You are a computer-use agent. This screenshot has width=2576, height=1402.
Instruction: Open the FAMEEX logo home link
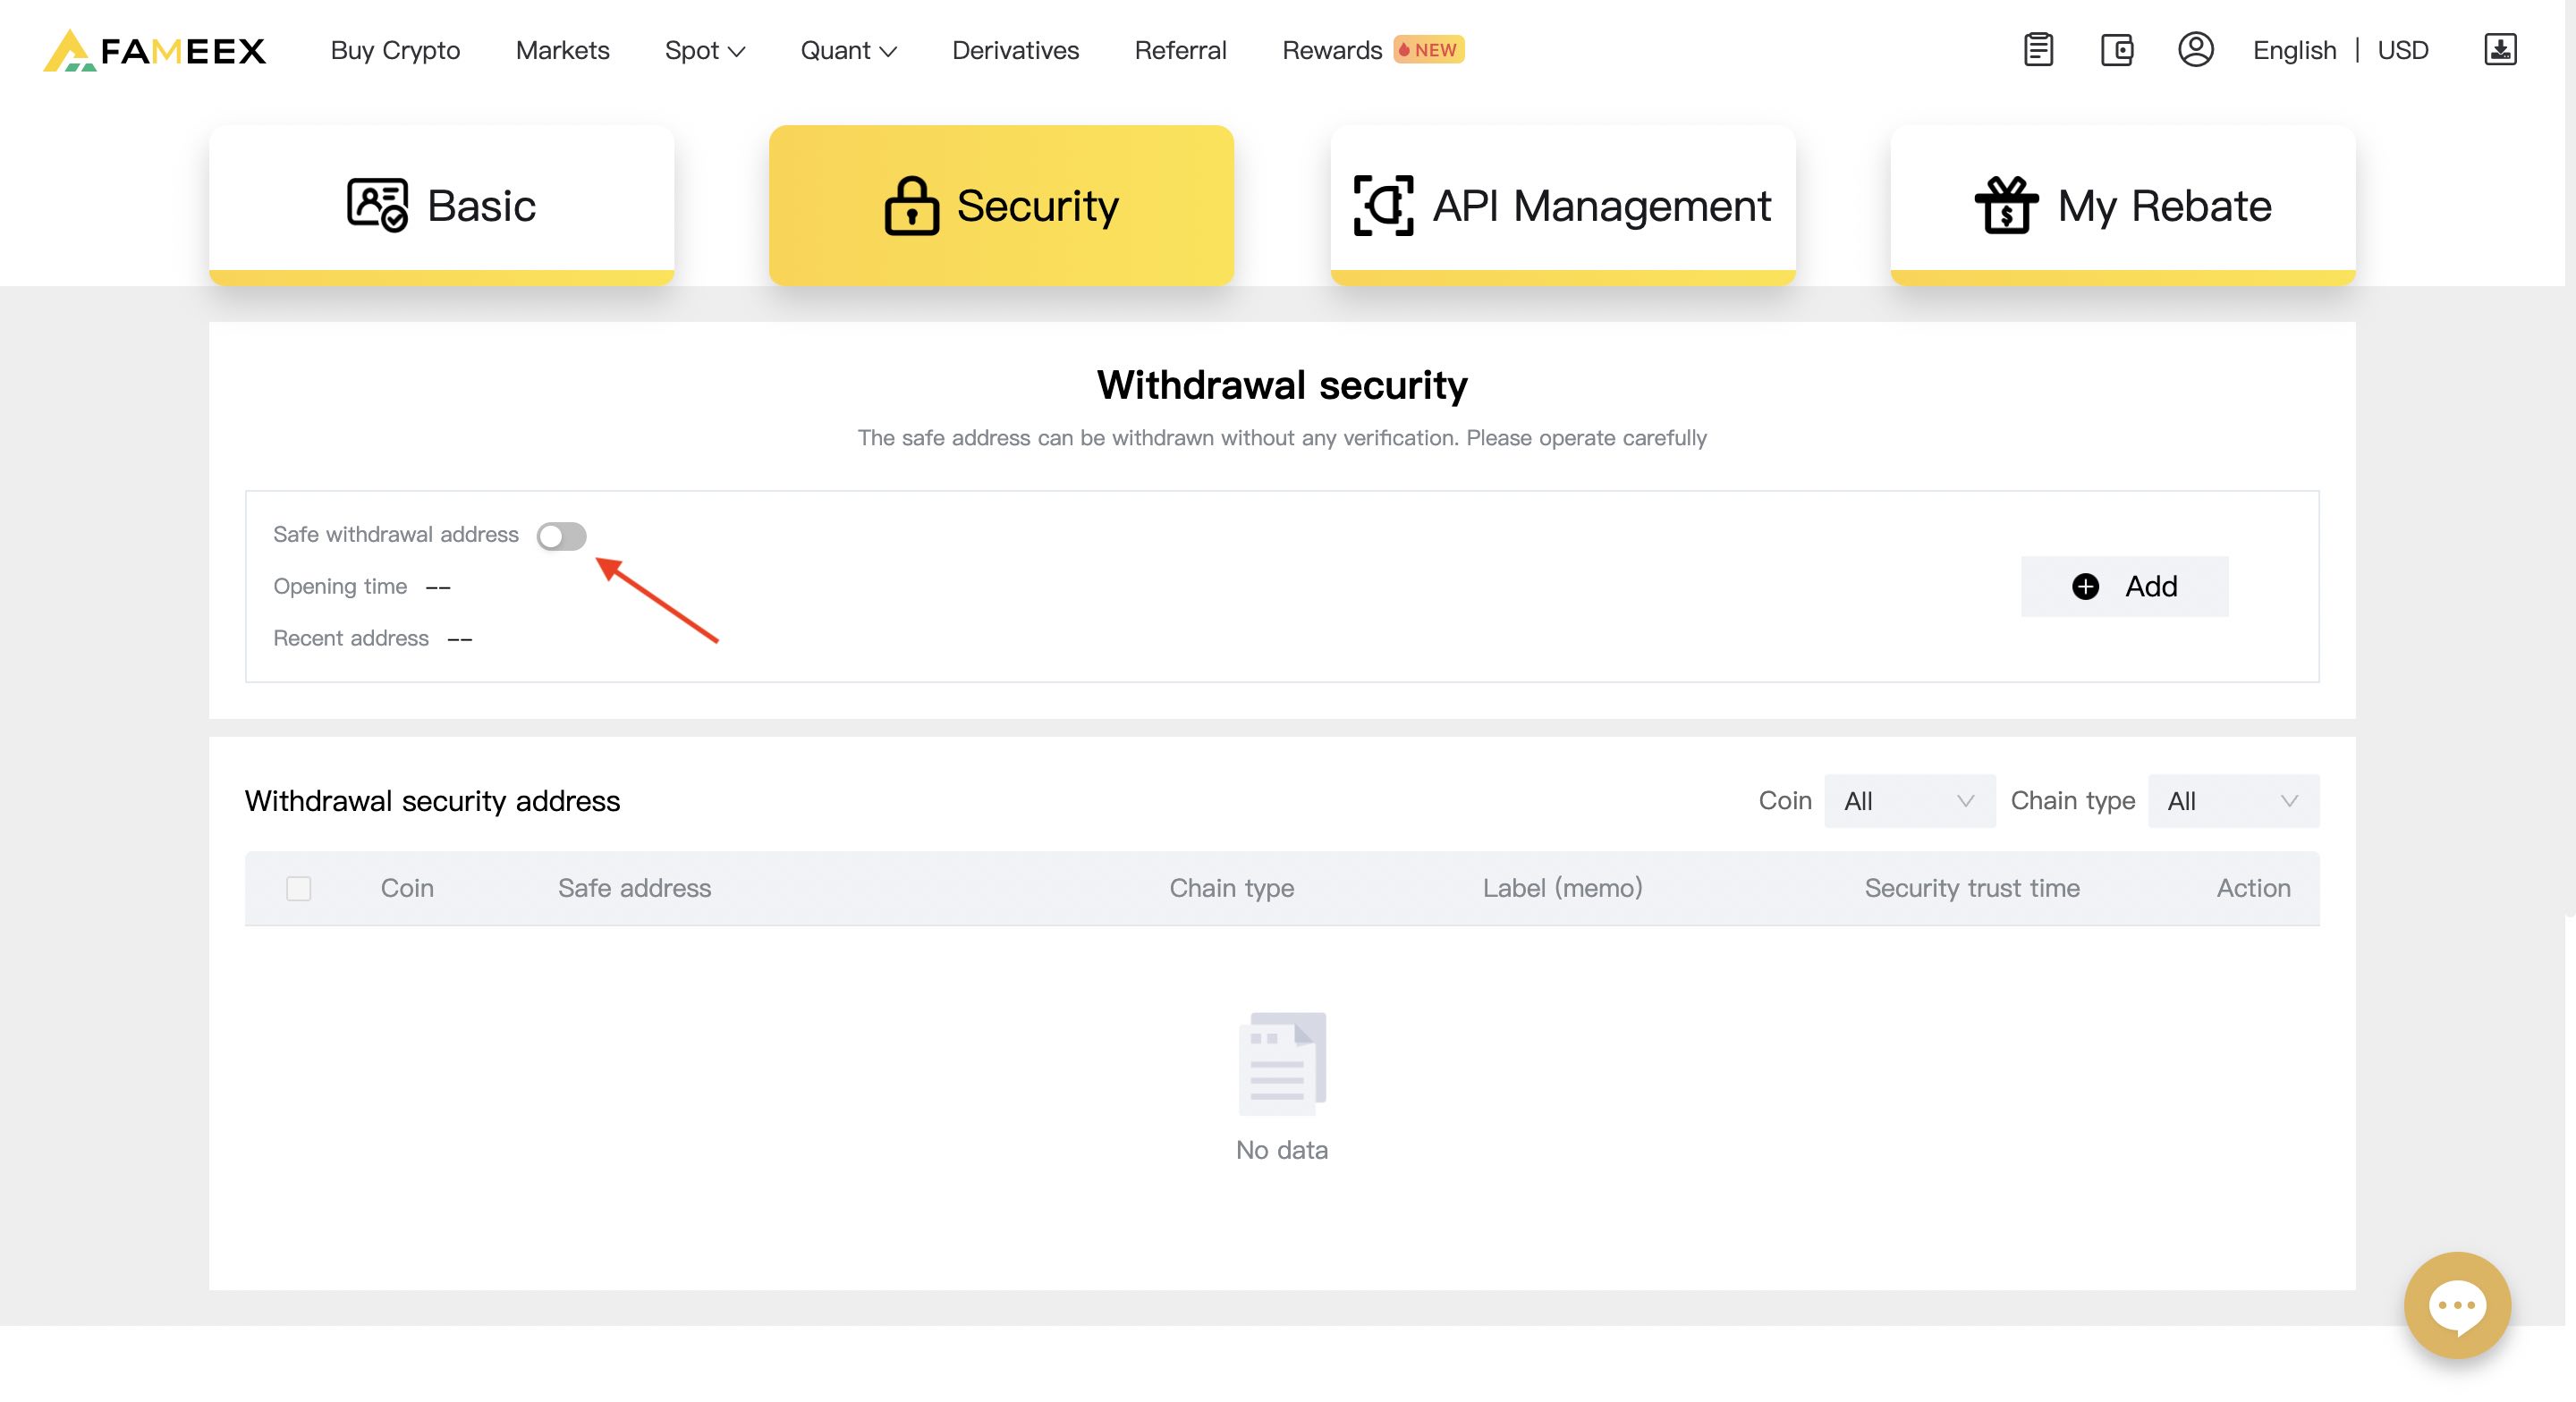(155, 50)
